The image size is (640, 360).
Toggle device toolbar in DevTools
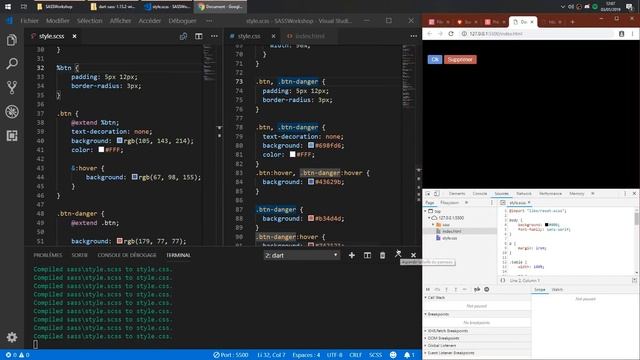point(436,193)
